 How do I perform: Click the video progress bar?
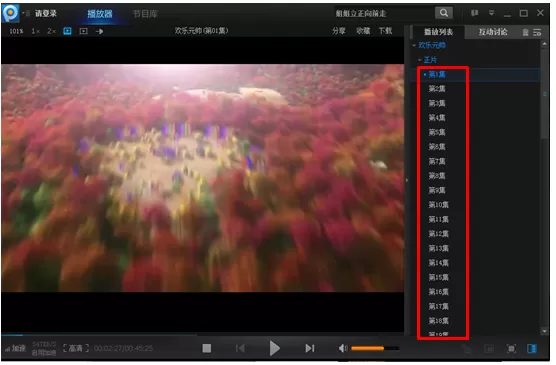[202, 334]
